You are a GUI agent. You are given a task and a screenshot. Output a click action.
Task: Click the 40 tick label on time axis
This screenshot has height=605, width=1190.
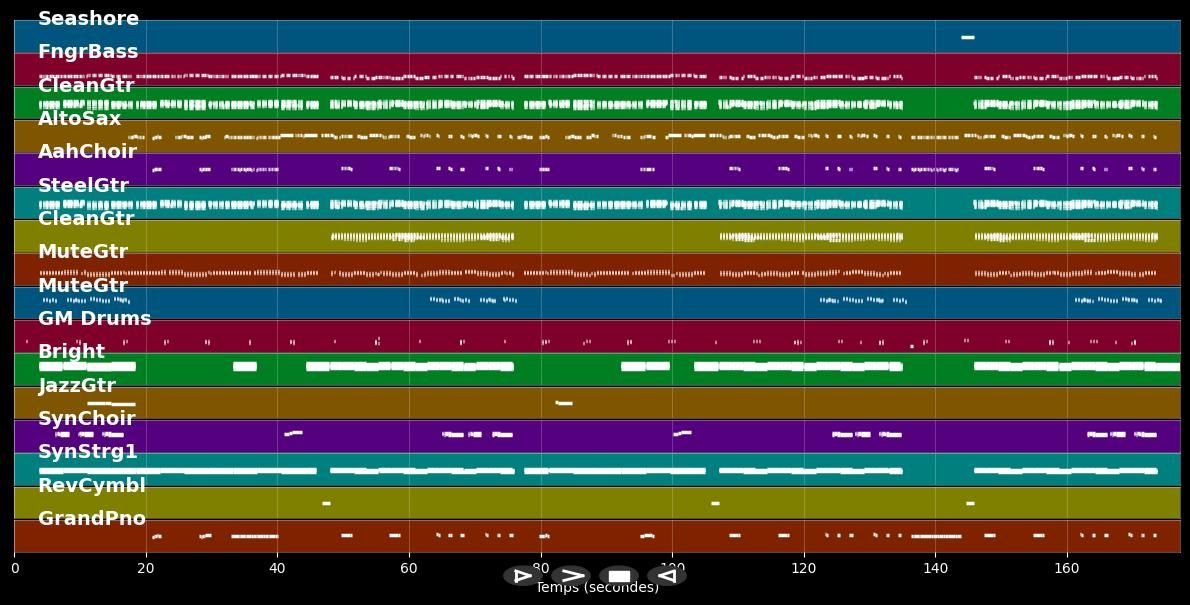click(x=277, y=568)
